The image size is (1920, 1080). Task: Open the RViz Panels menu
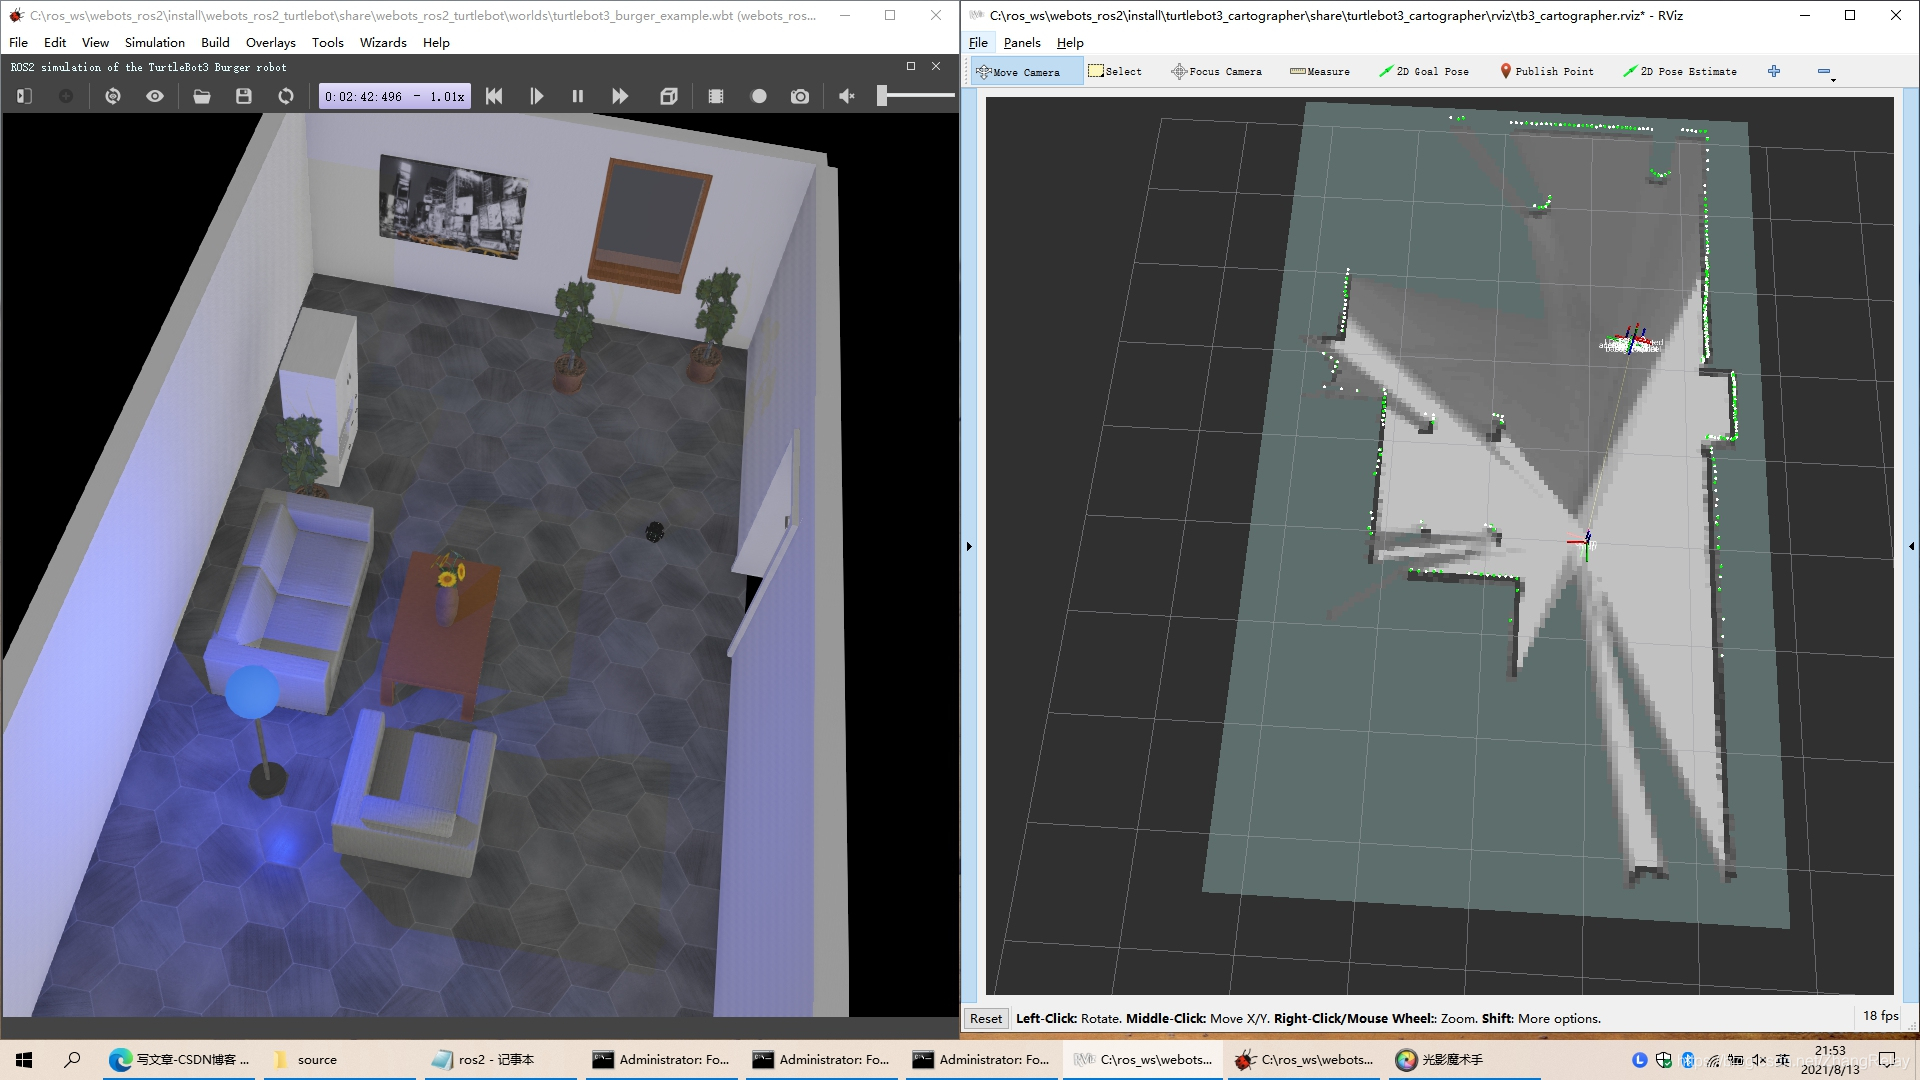(x=1021, y=42)
